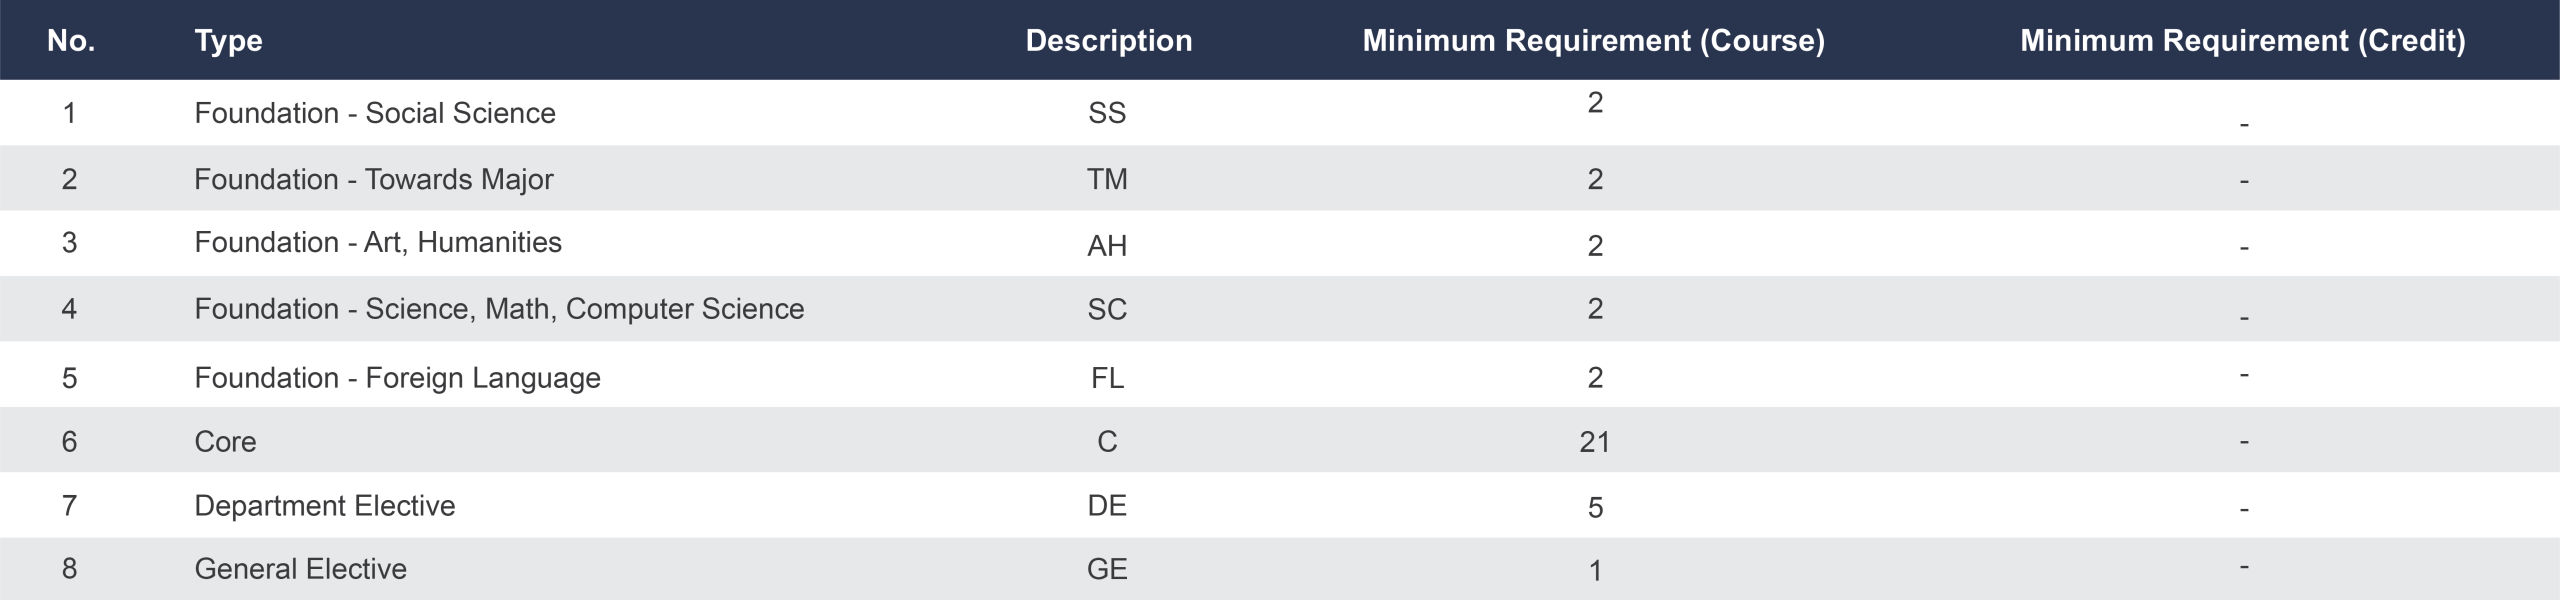2560x600 pixels.
Task: Click the "No." column header
Action: (x=70, y=41)
